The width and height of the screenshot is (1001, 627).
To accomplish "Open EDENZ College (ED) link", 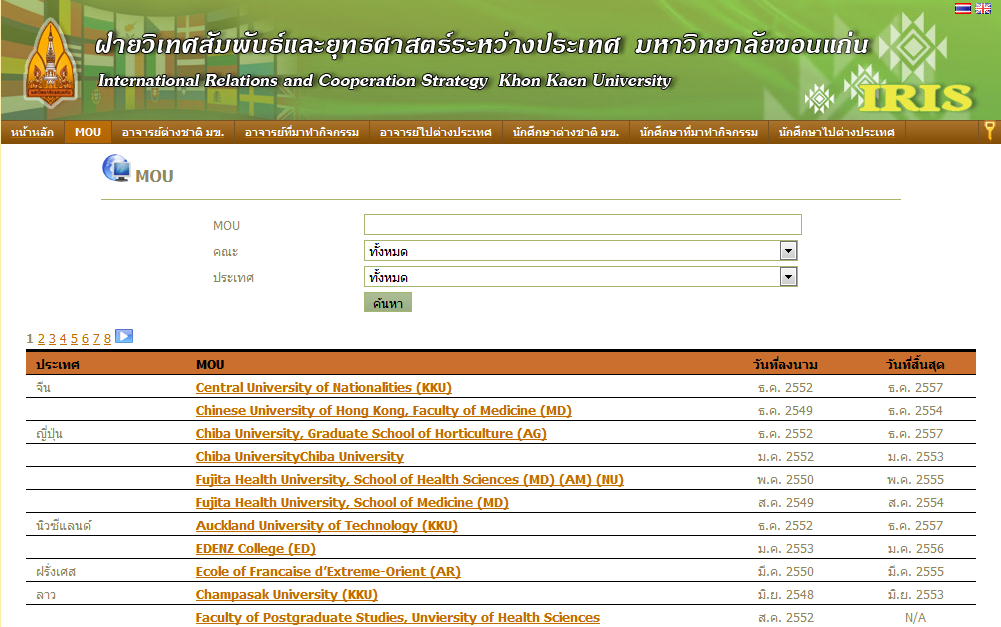I will (255, 548).
